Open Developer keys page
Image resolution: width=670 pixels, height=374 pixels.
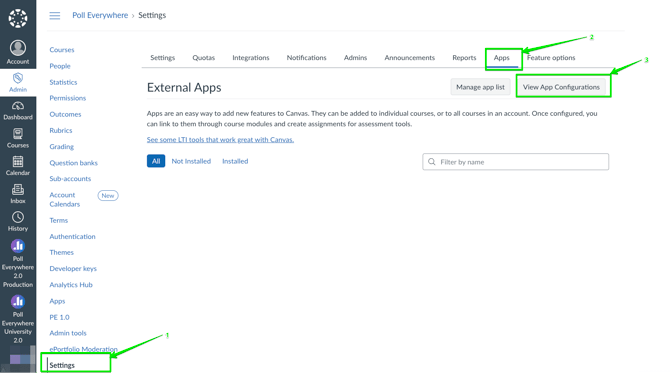point(73,269)
